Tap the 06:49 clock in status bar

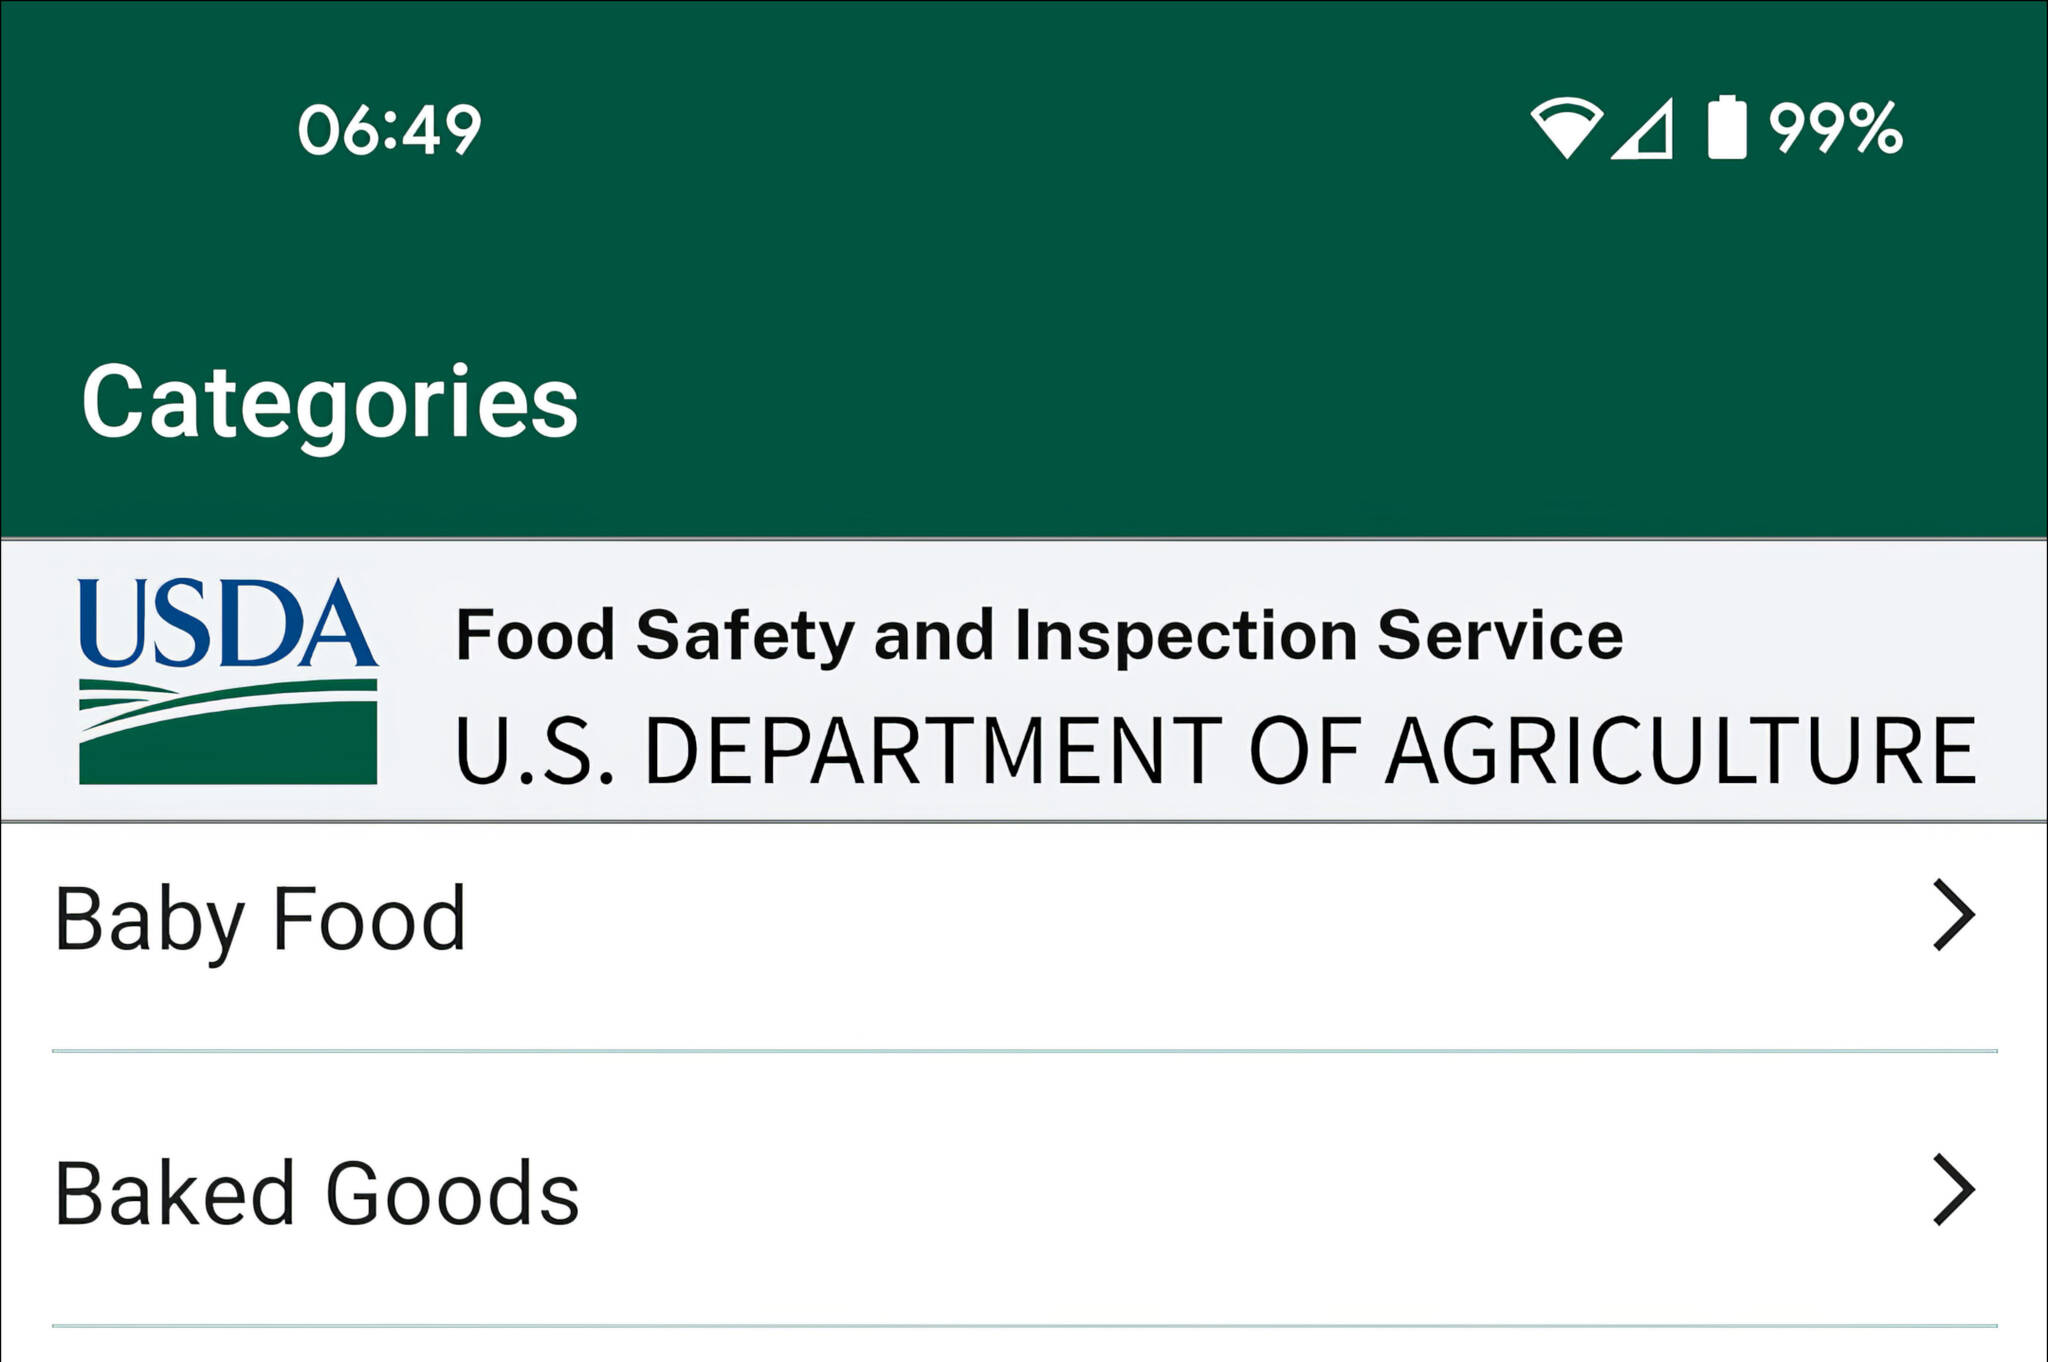[x=389, y=130]
